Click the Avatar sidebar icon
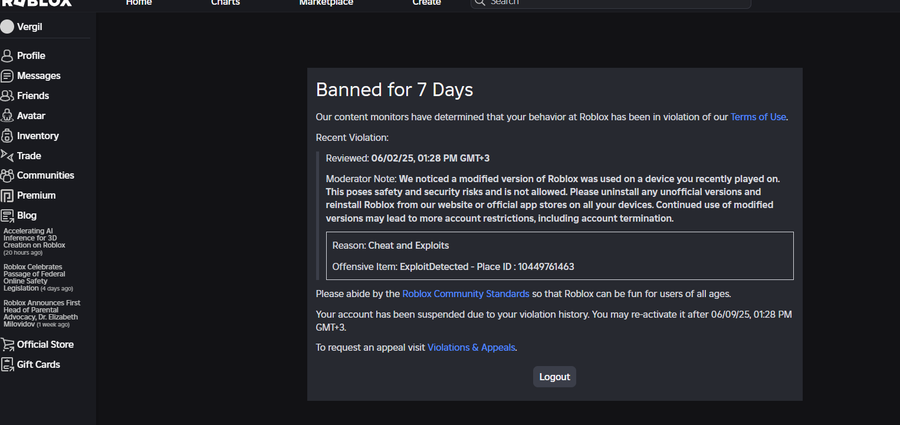900x425 pixels. (x=7, y=115)
